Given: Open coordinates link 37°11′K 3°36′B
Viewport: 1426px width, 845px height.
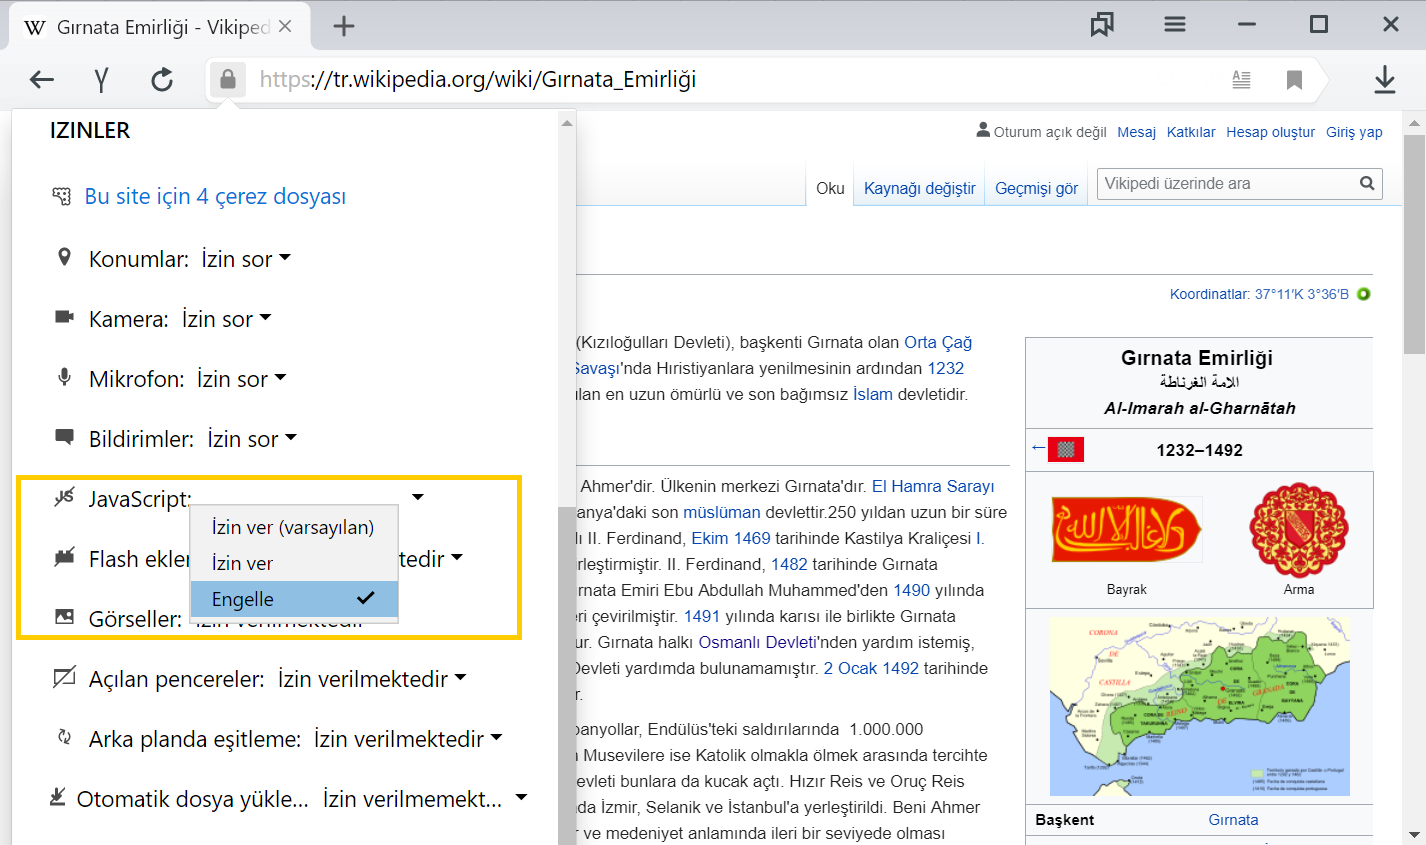Looking at the screenshot, I should coord(1302,294).
